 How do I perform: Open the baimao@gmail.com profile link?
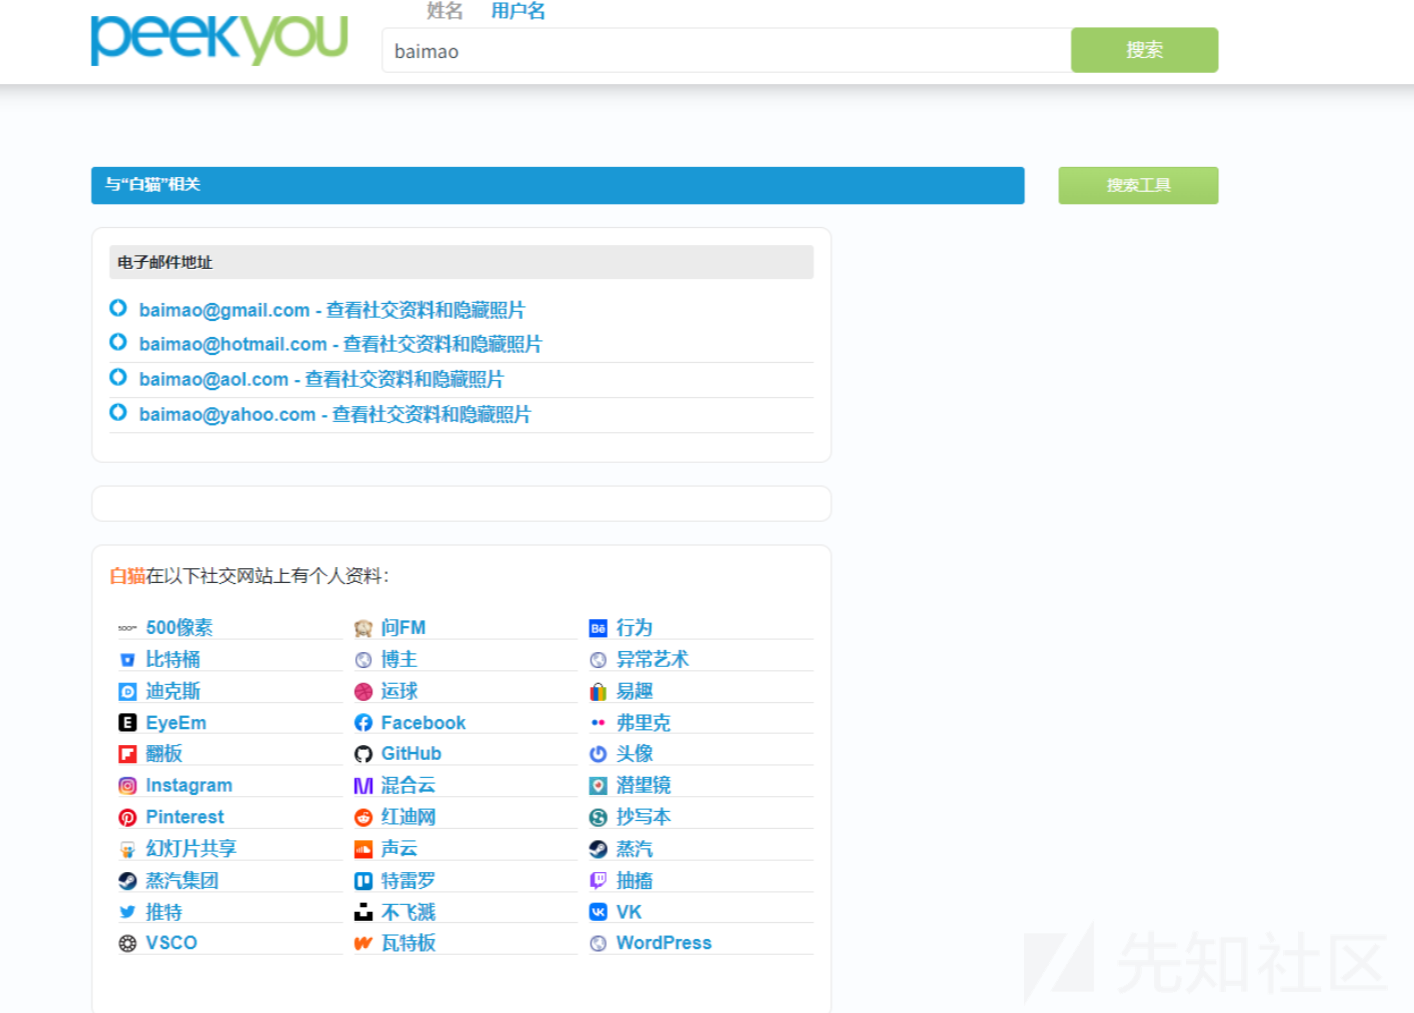coord(332,310)
